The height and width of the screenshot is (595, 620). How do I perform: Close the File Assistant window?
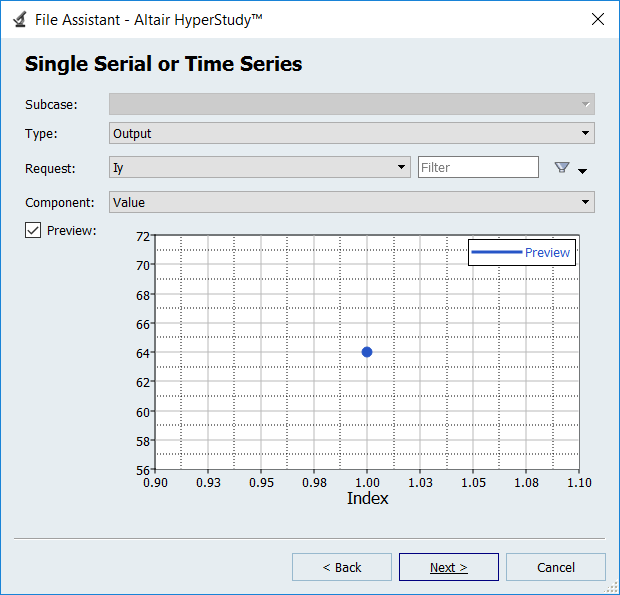tap(598, 19)
